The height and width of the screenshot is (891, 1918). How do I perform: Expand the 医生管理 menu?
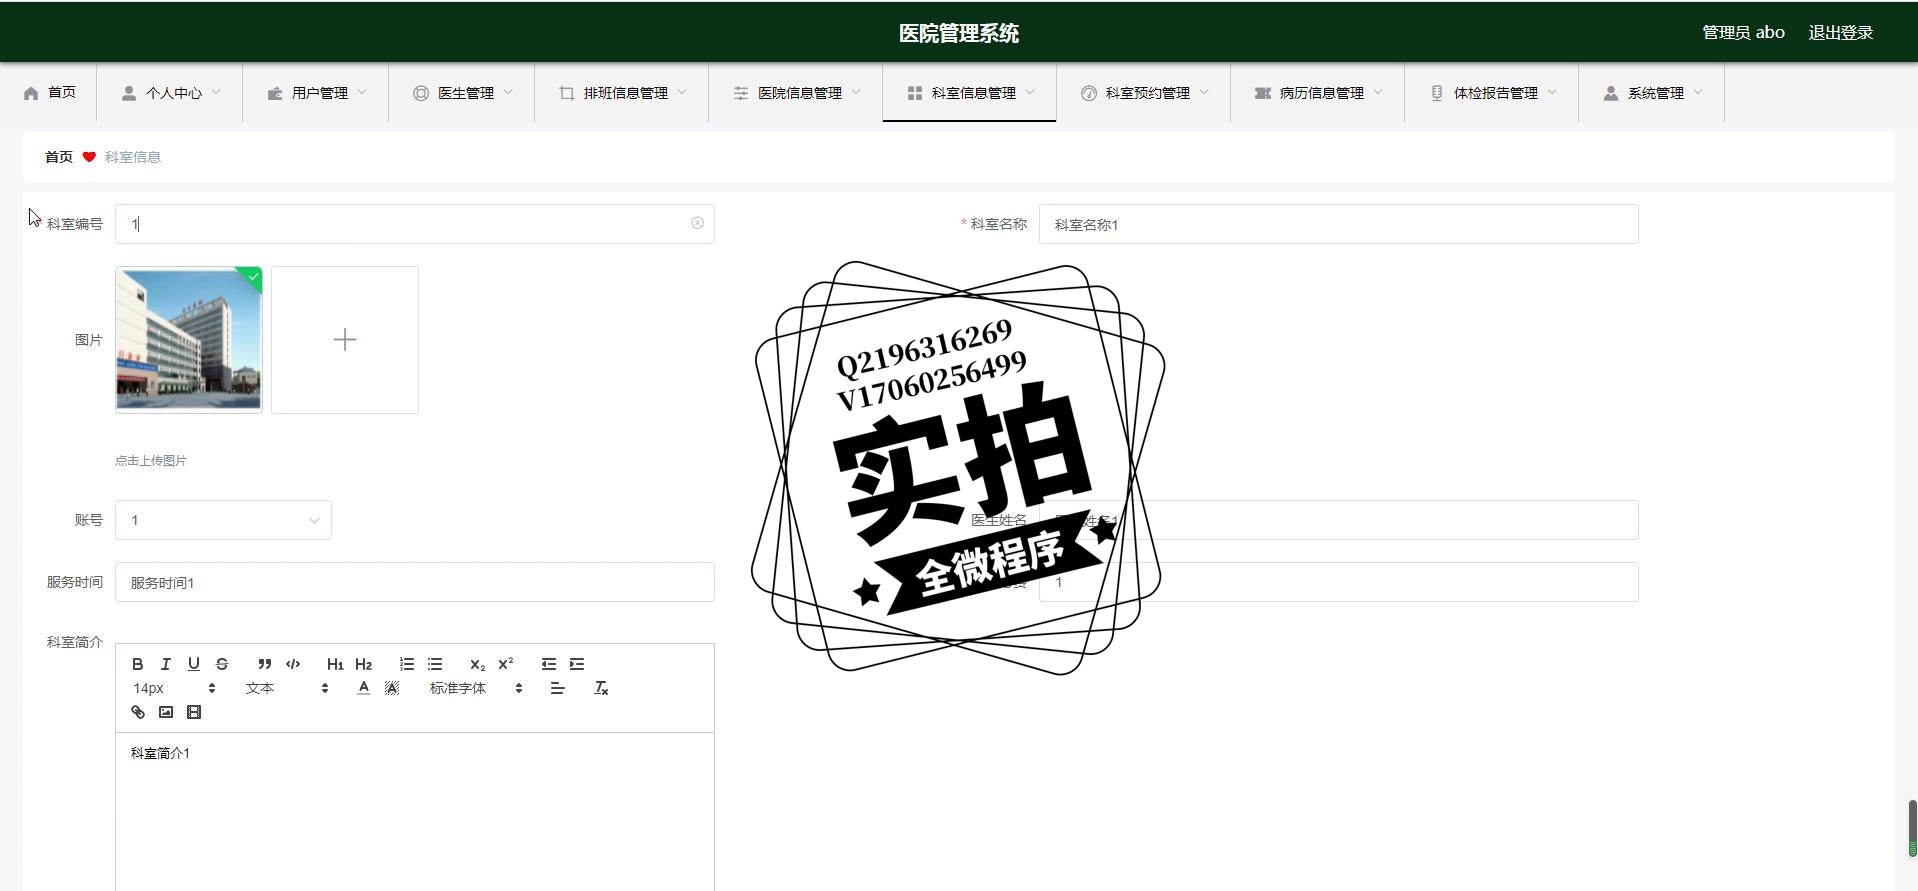[462, 93]
